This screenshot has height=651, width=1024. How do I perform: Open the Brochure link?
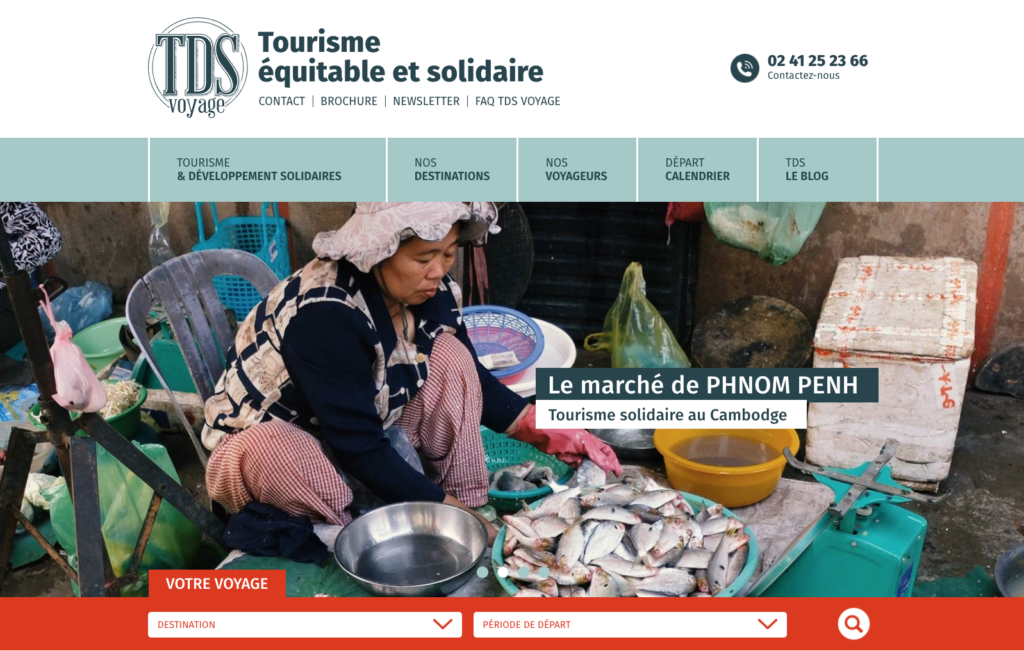click(x=349, y=101)
